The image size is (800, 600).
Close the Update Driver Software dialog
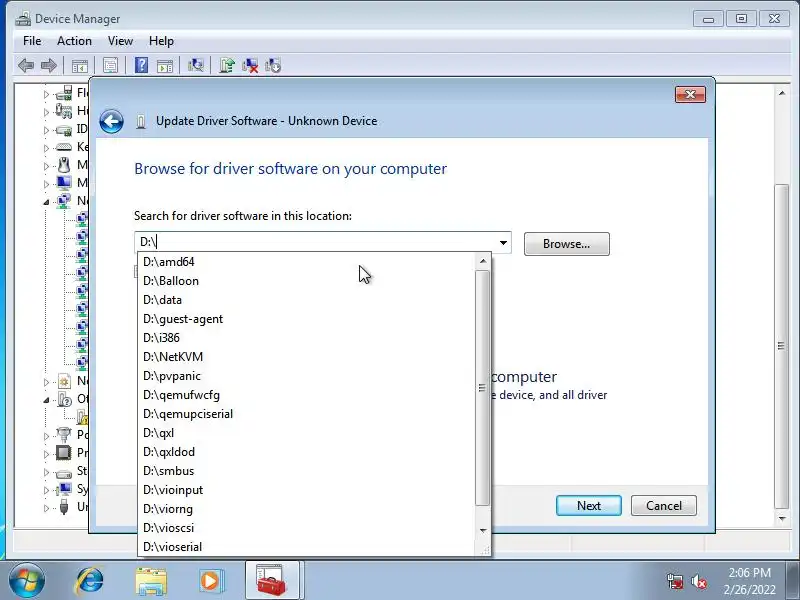click(690, 94)
